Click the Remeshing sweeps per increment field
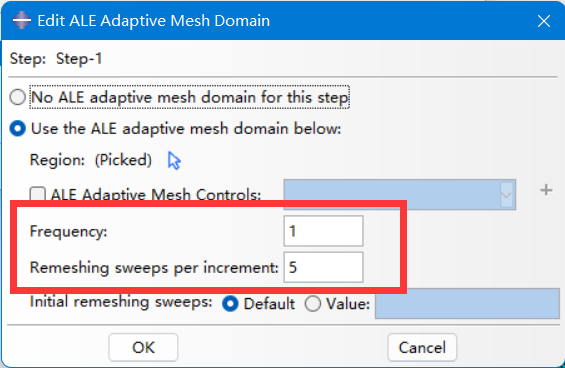Image resolution: width=565 pixels, height=368 pixels. pyautogui.click(x=323, y=267)
